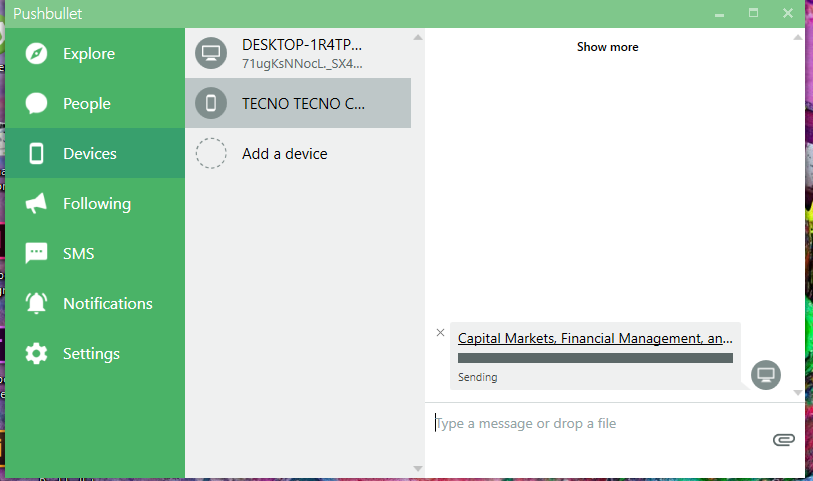Screen dimensions: 813x481
Task: Click the sender monitor icon beside the push
Action: [766, 375]
